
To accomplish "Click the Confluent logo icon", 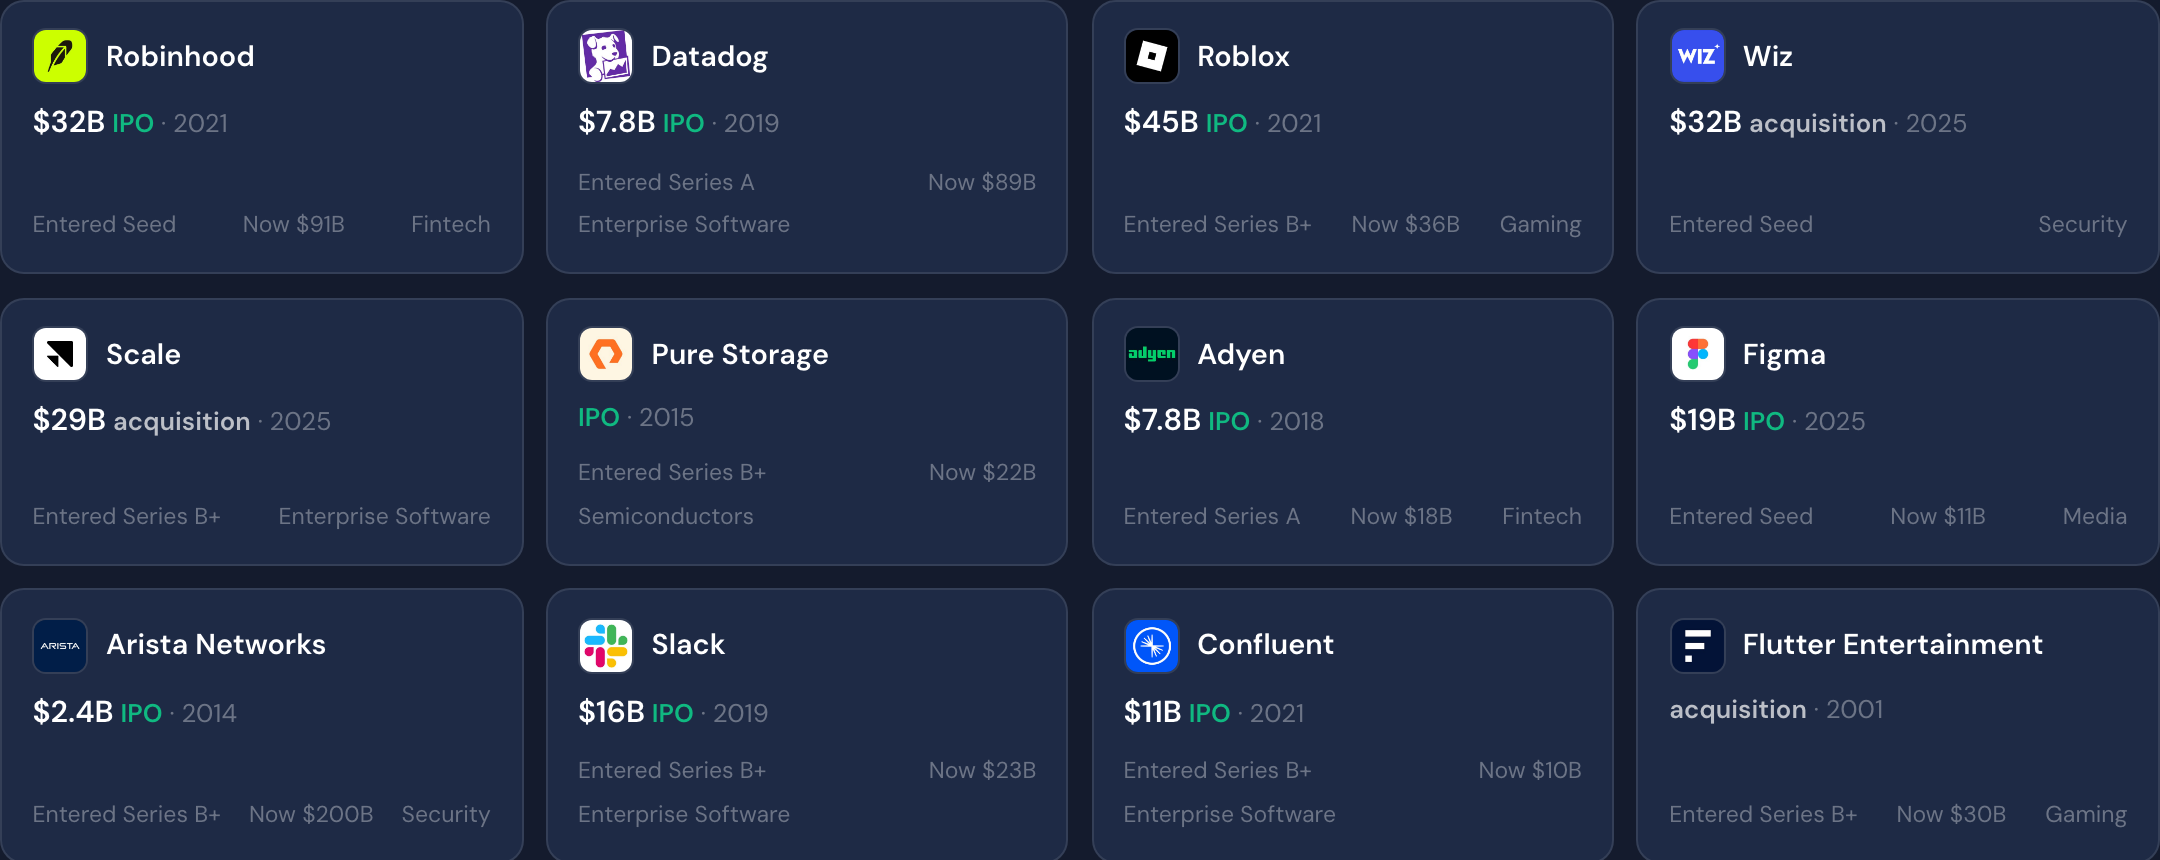I will (1152, 646).
